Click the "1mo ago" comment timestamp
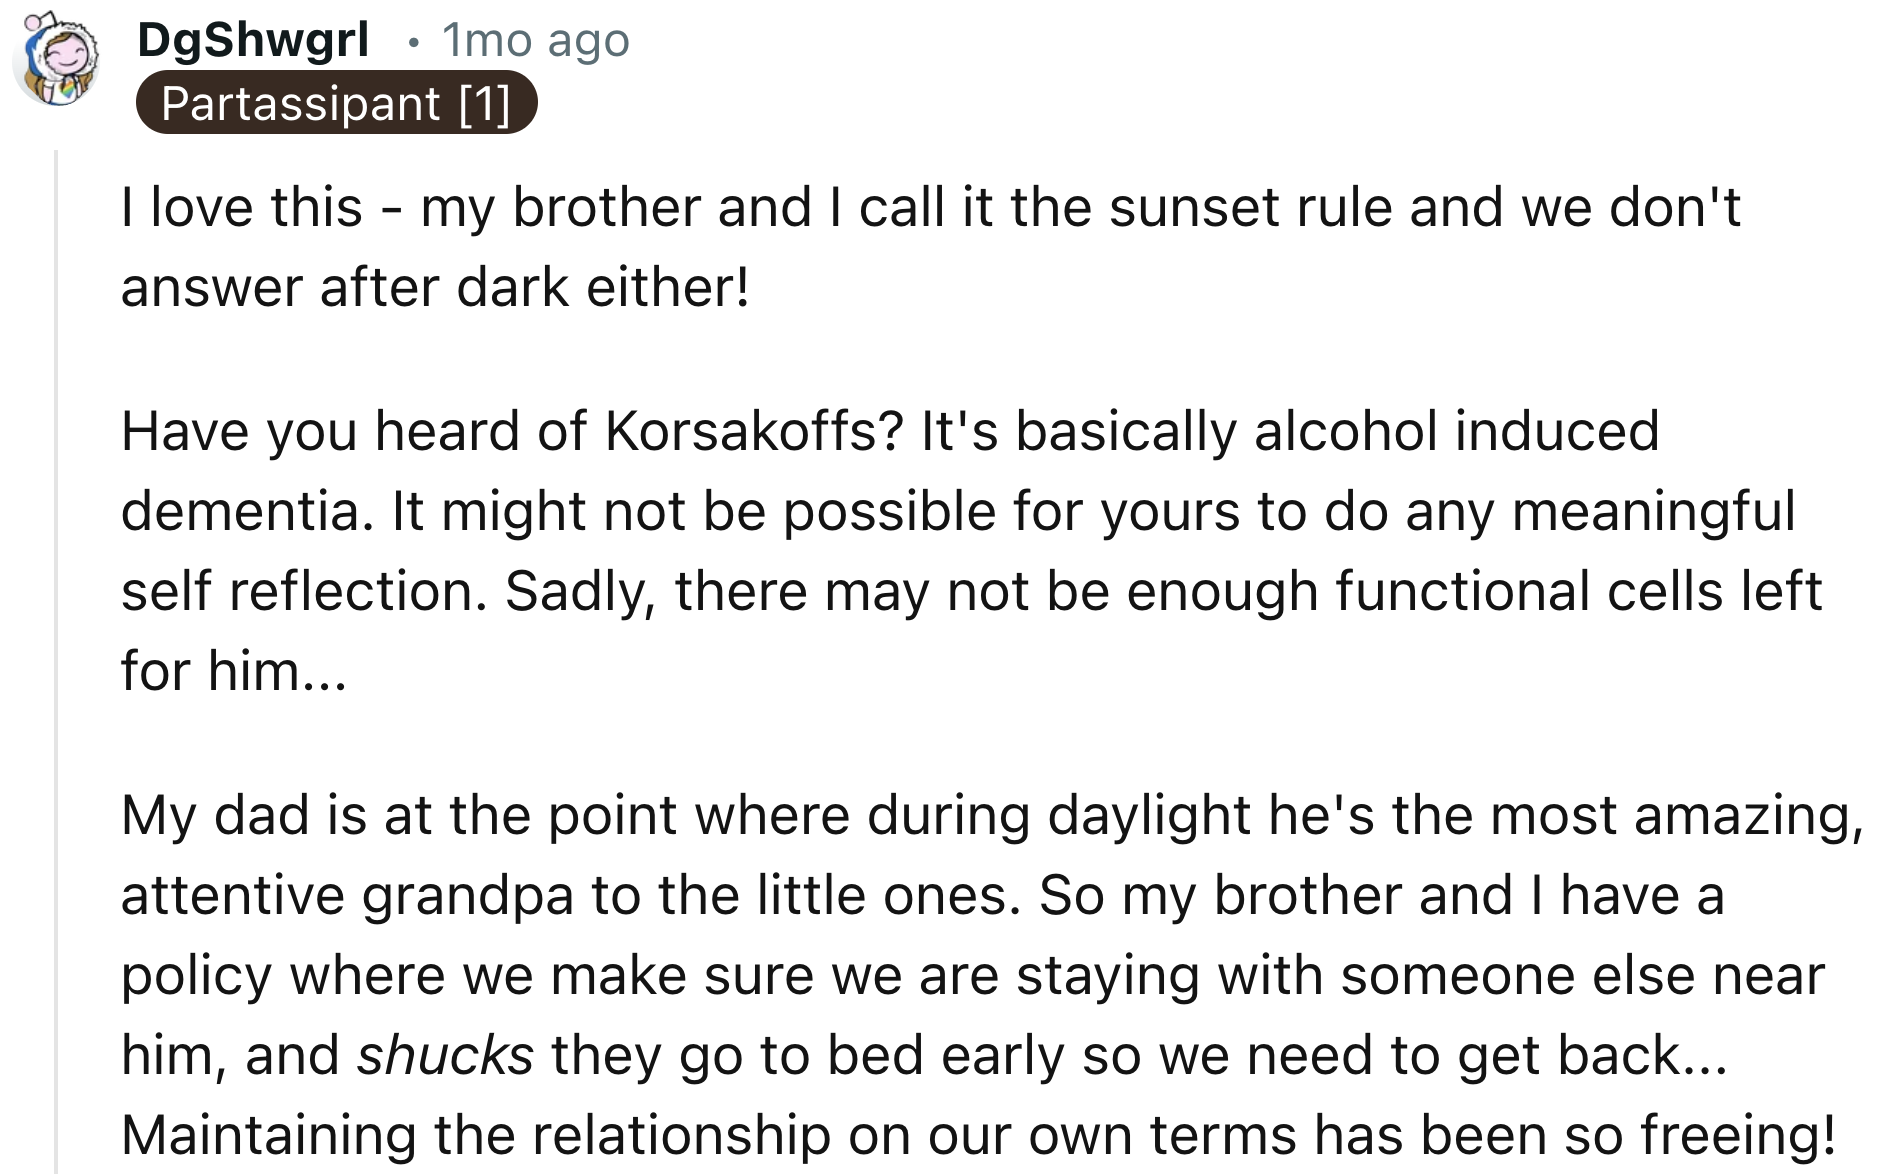The width and height of the screenshot is (1880, 1174). (535, 40)
